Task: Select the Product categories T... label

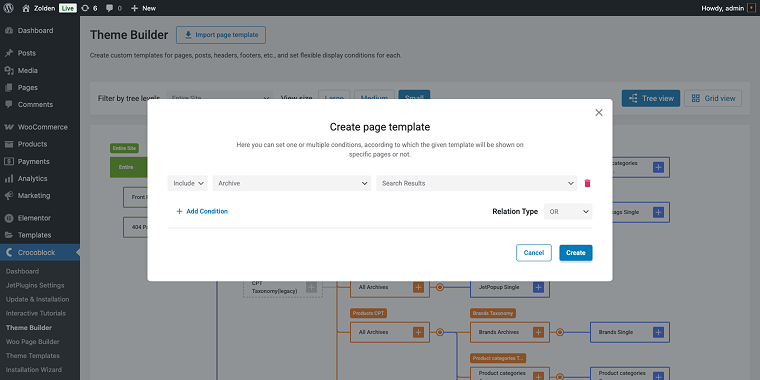Action: (498, 358)
